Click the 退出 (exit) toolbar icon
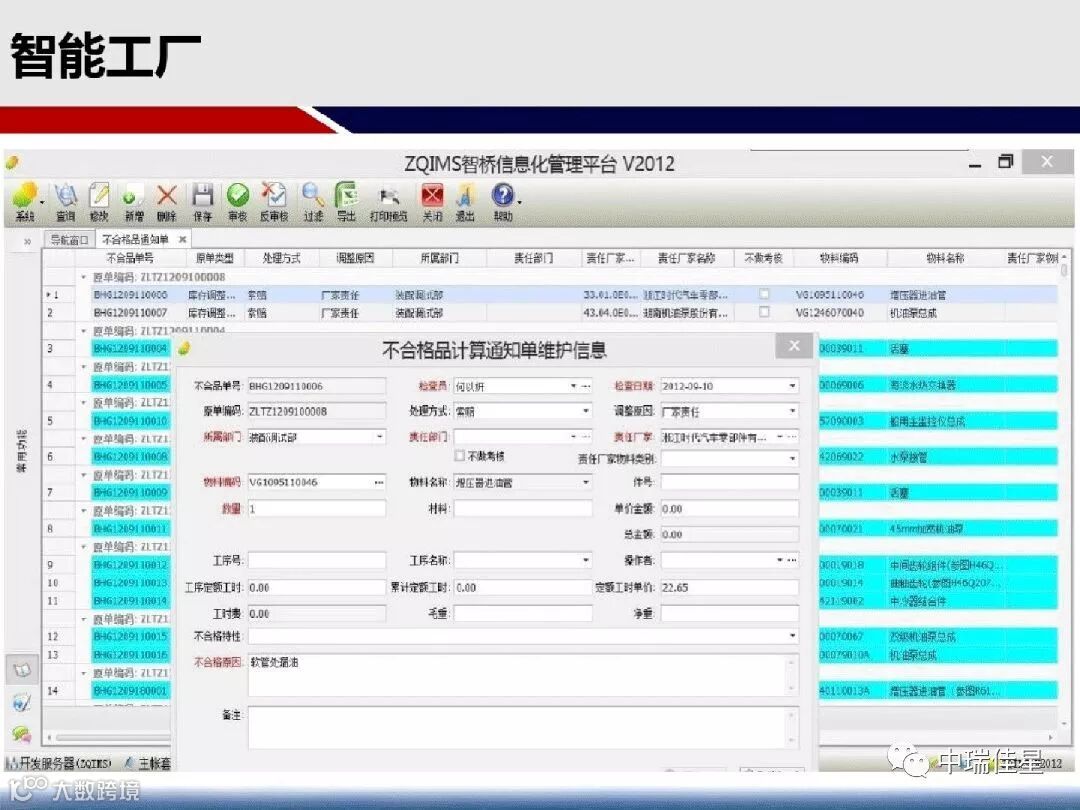Image resolution: width=1080 pixels, height=810 pixels. [465, 201]
